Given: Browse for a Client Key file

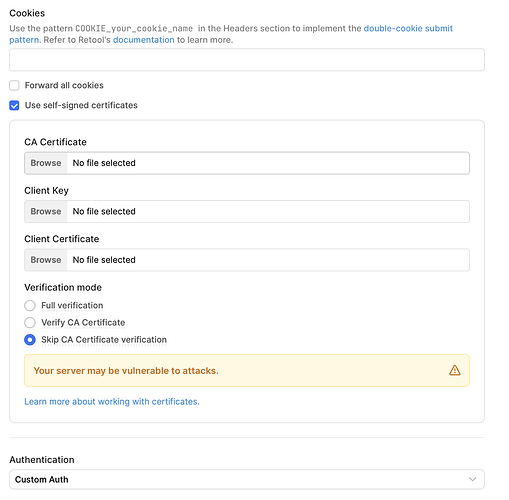Looking at the screenshot, I should [x=46, y=211].
